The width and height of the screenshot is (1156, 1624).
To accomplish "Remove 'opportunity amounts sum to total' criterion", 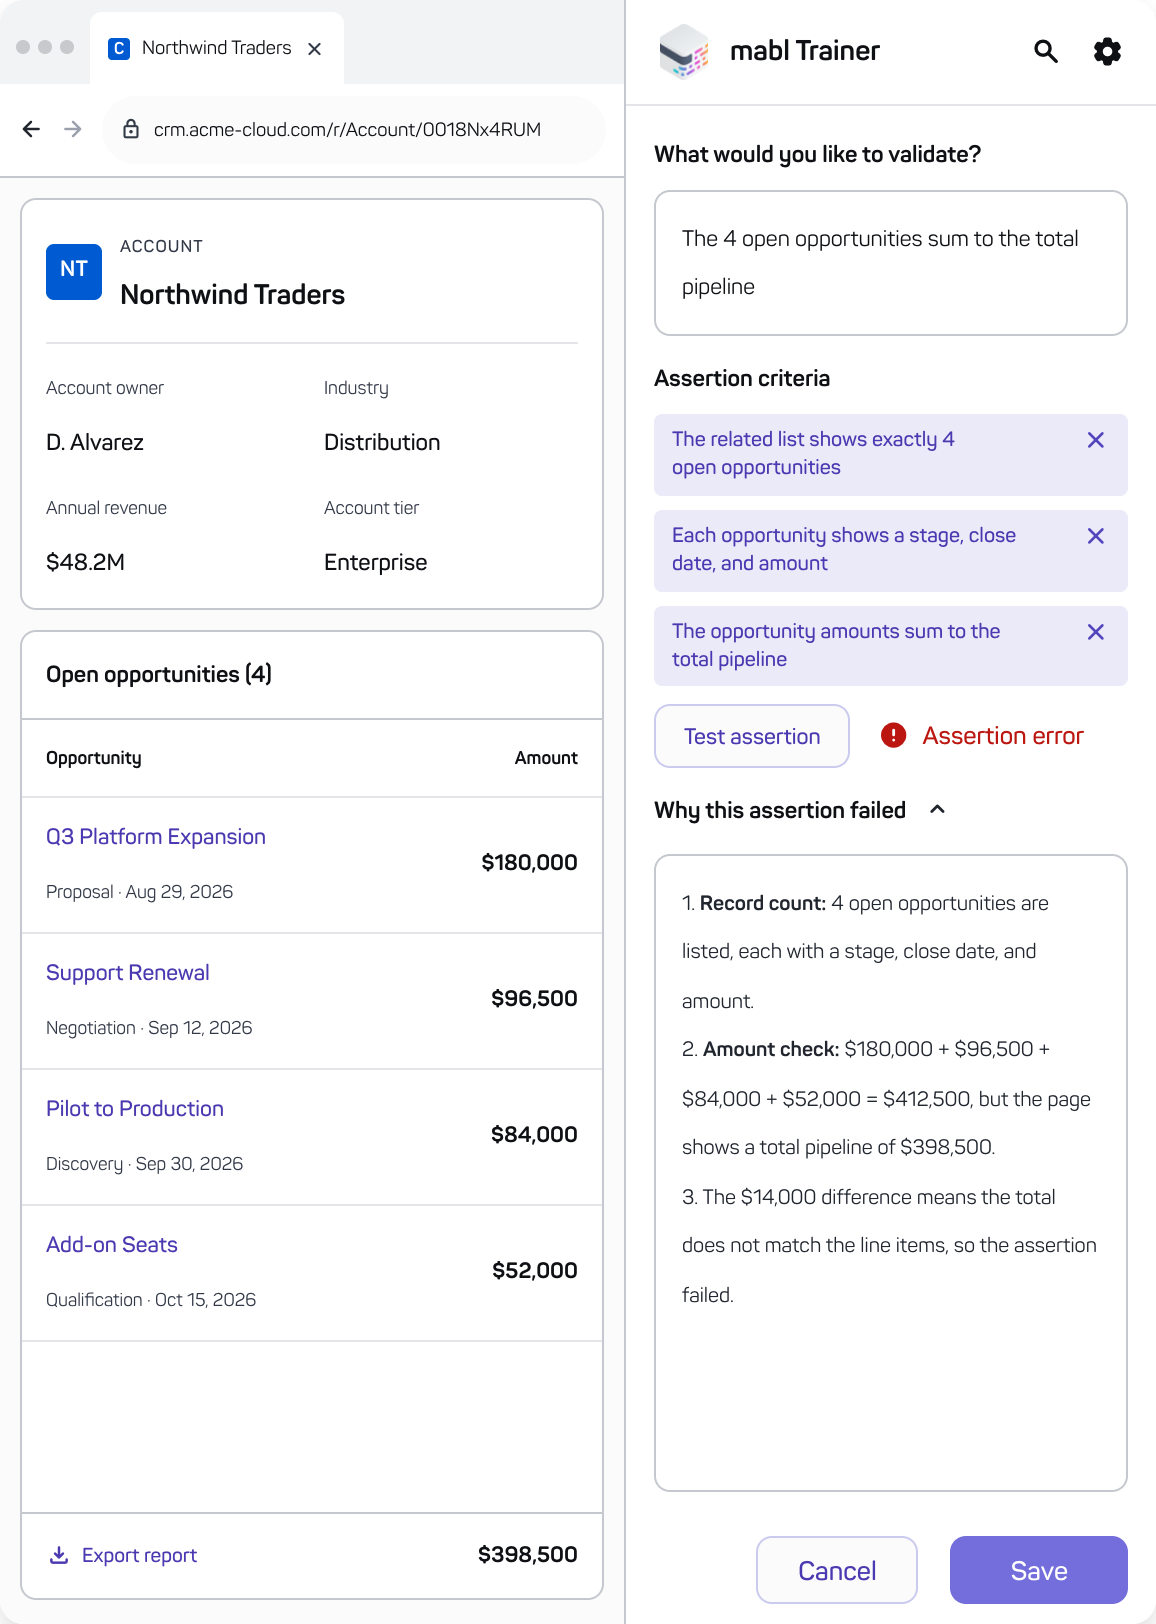I will 1096,632.
